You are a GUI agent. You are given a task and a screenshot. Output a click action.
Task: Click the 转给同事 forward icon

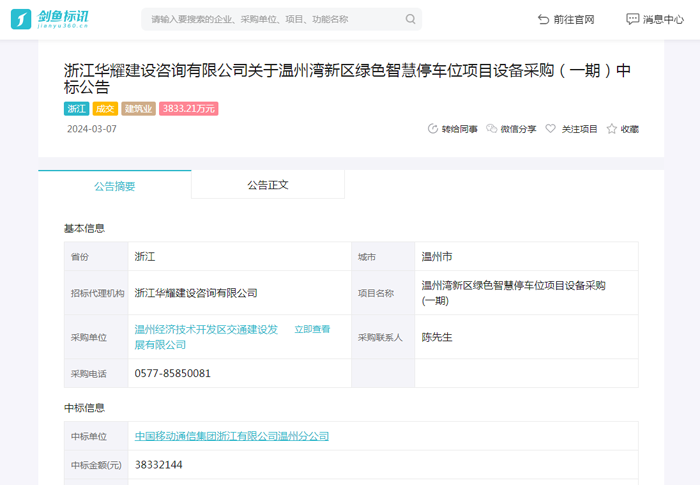pos(433,129)
